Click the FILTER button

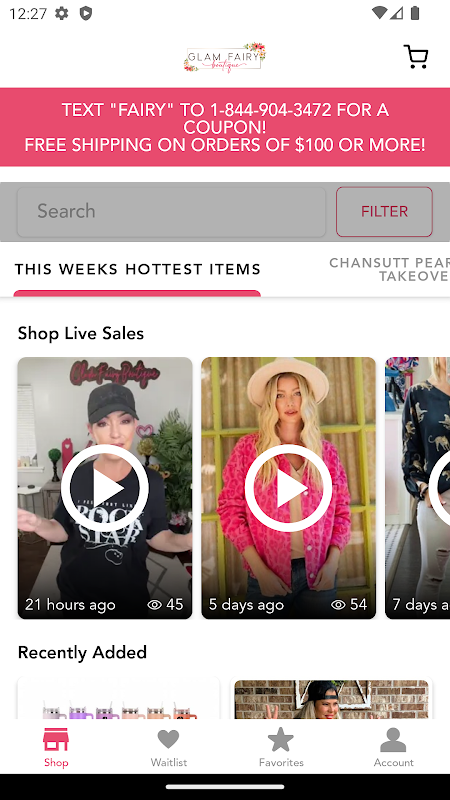coord(384,211)
